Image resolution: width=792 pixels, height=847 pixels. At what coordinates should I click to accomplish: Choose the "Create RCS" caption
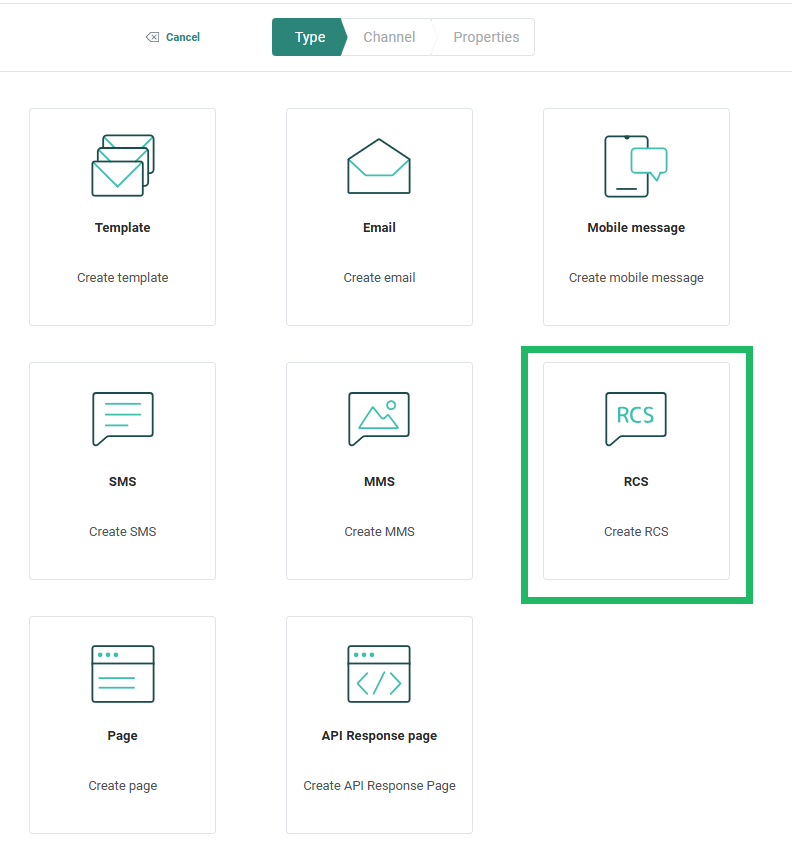[x=636, y=532]
